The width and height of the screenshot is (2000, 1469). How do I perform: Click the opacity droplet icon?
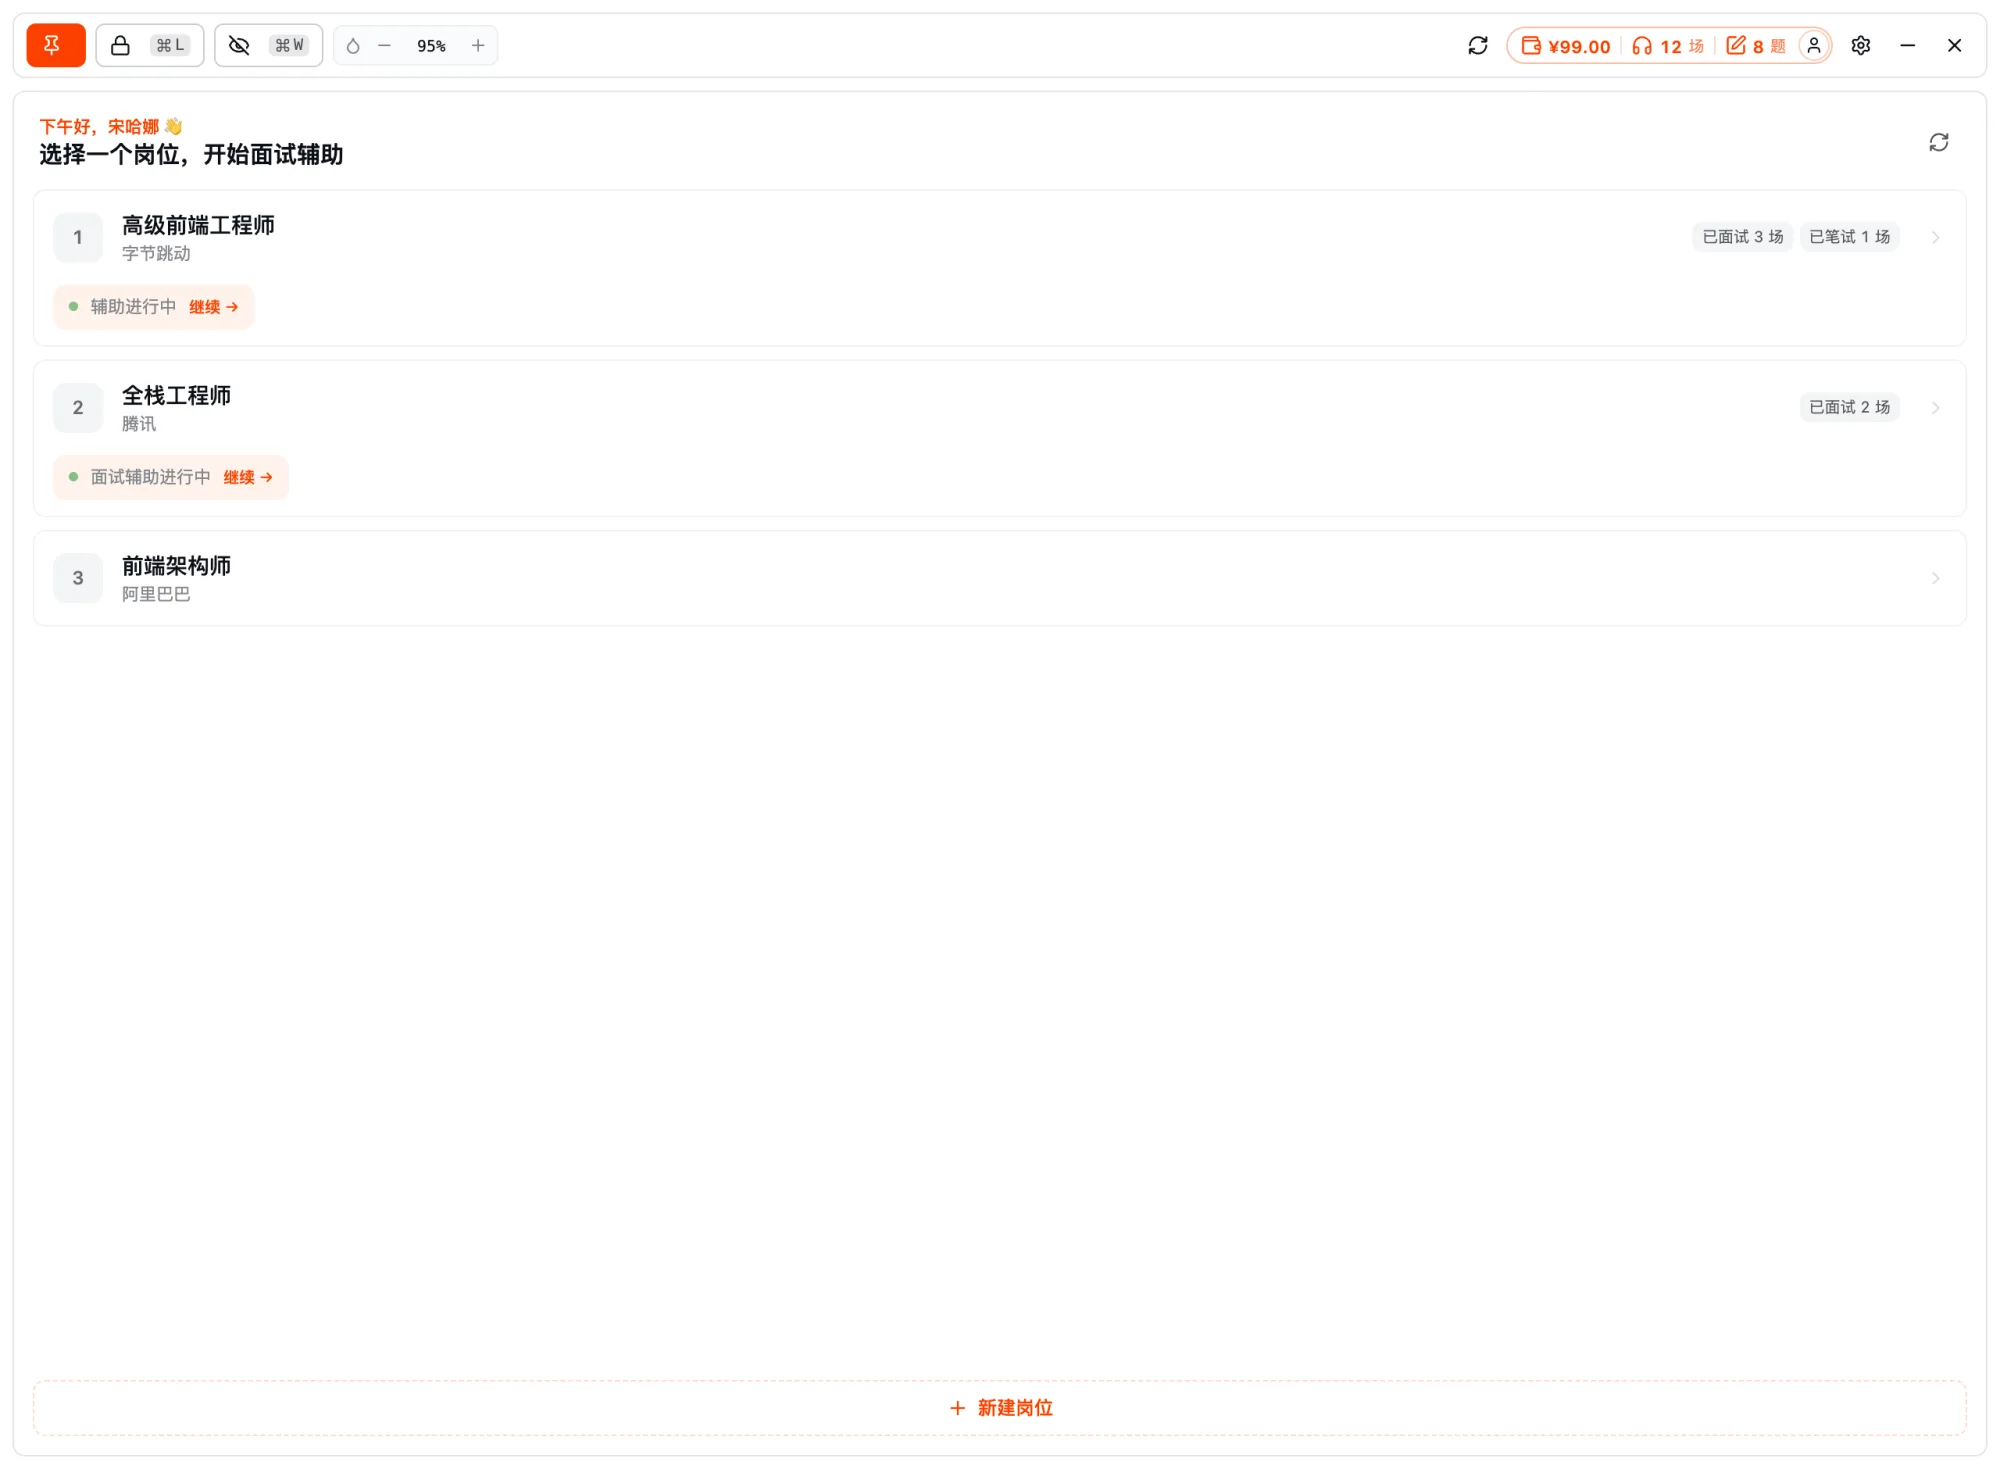pos(353,46)
